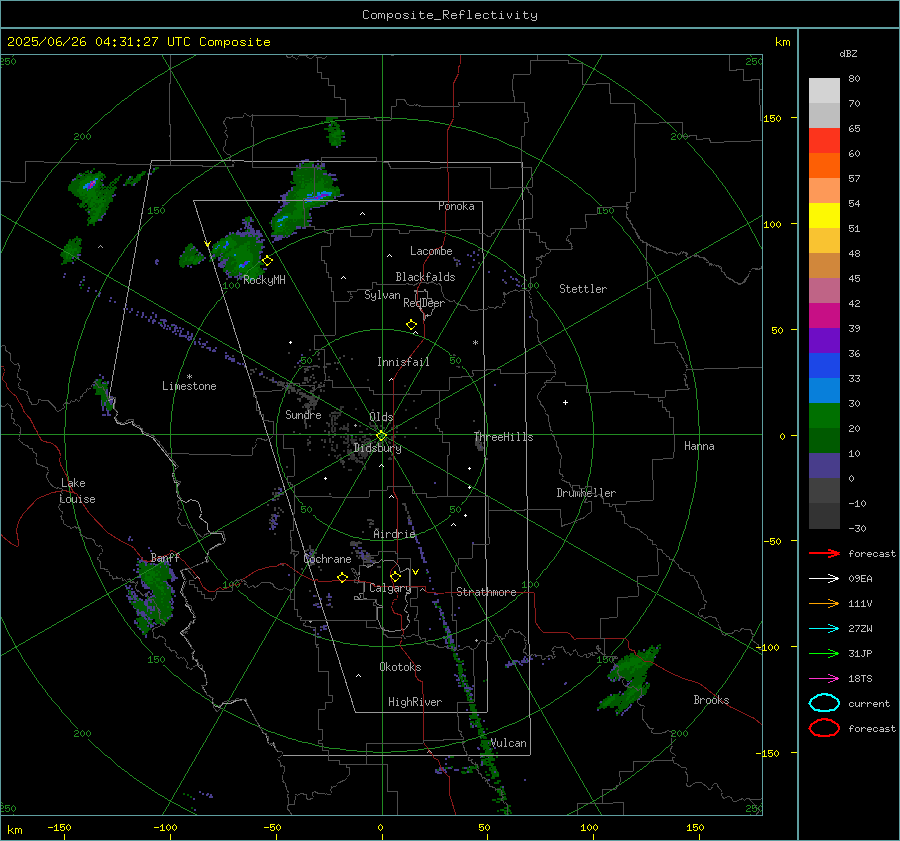Click the Didsbury label

377,448
